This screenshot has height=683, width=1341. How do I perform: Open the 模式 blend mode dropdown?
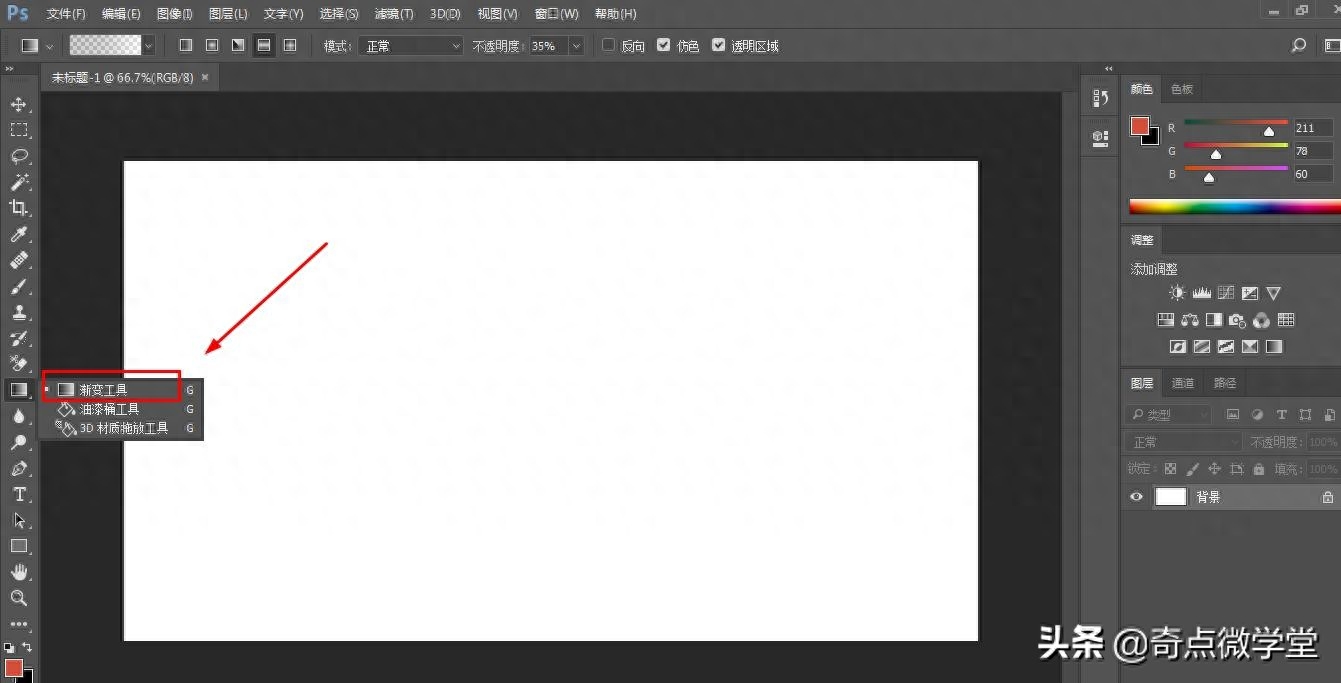[412, 46]
